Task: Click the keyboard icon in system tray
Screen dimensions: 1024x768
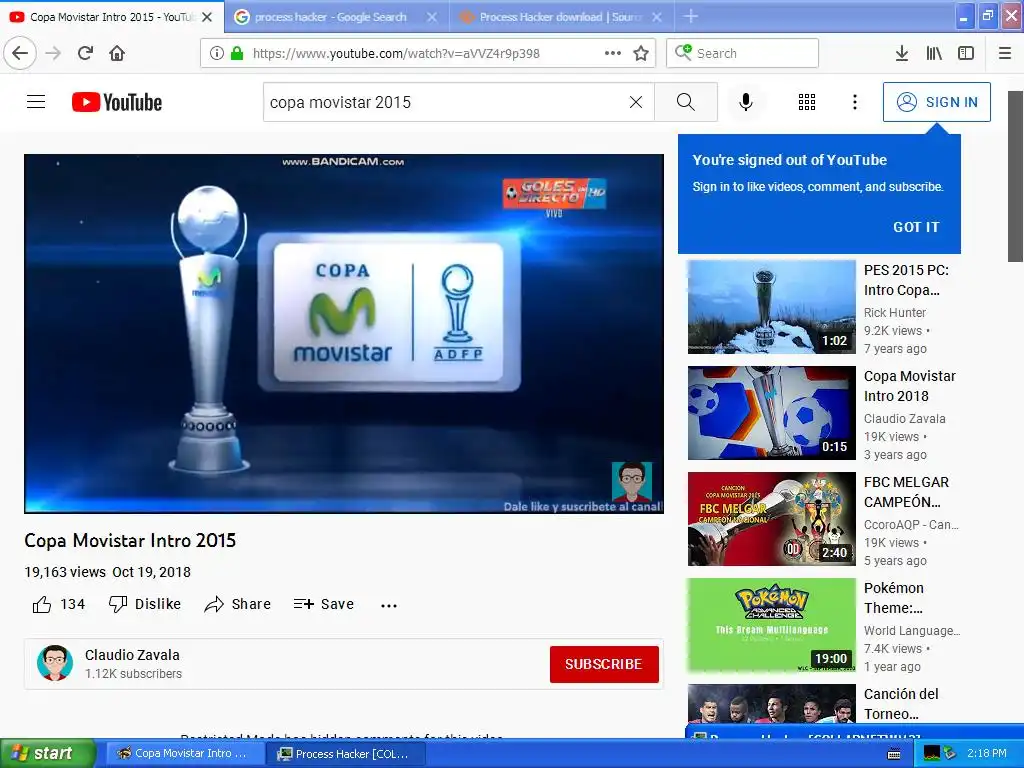Action: (894, 754)
